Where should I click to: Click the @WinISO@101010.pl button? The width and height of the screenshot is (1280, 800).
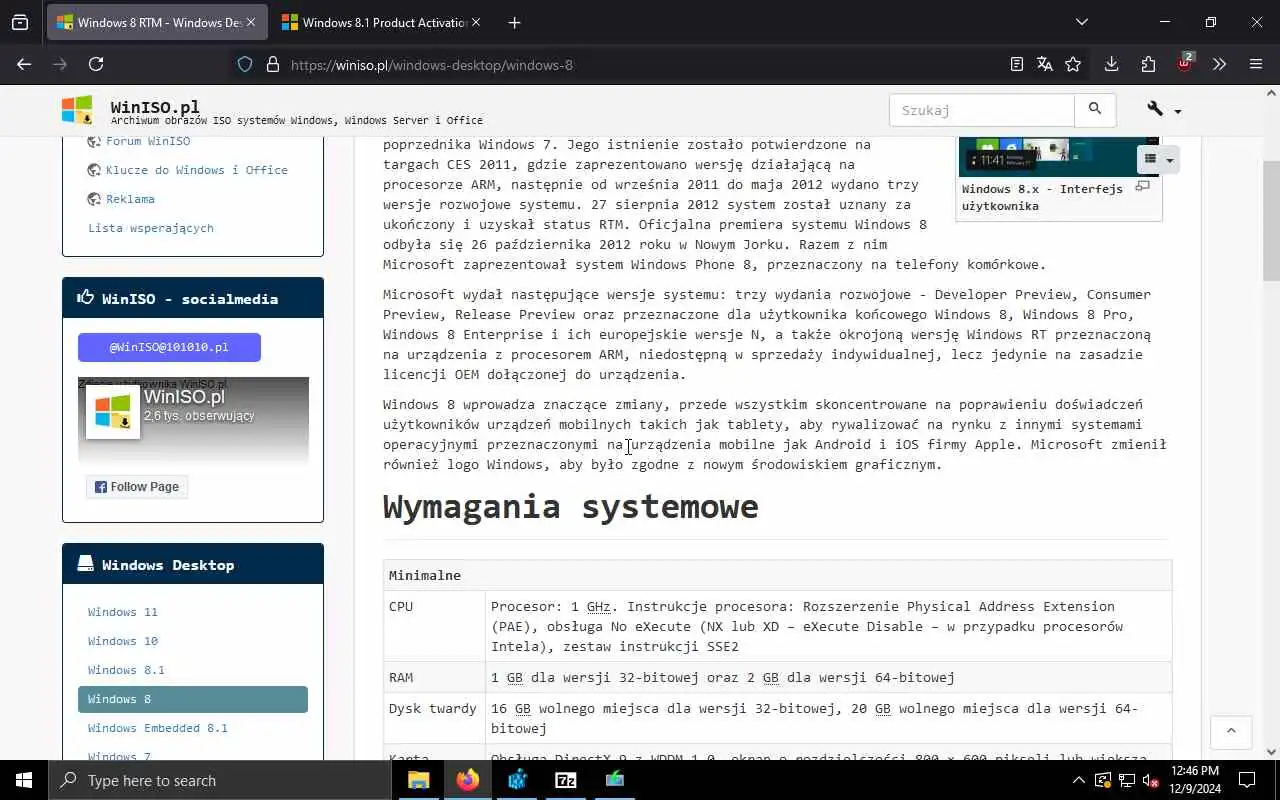[169, 347]
